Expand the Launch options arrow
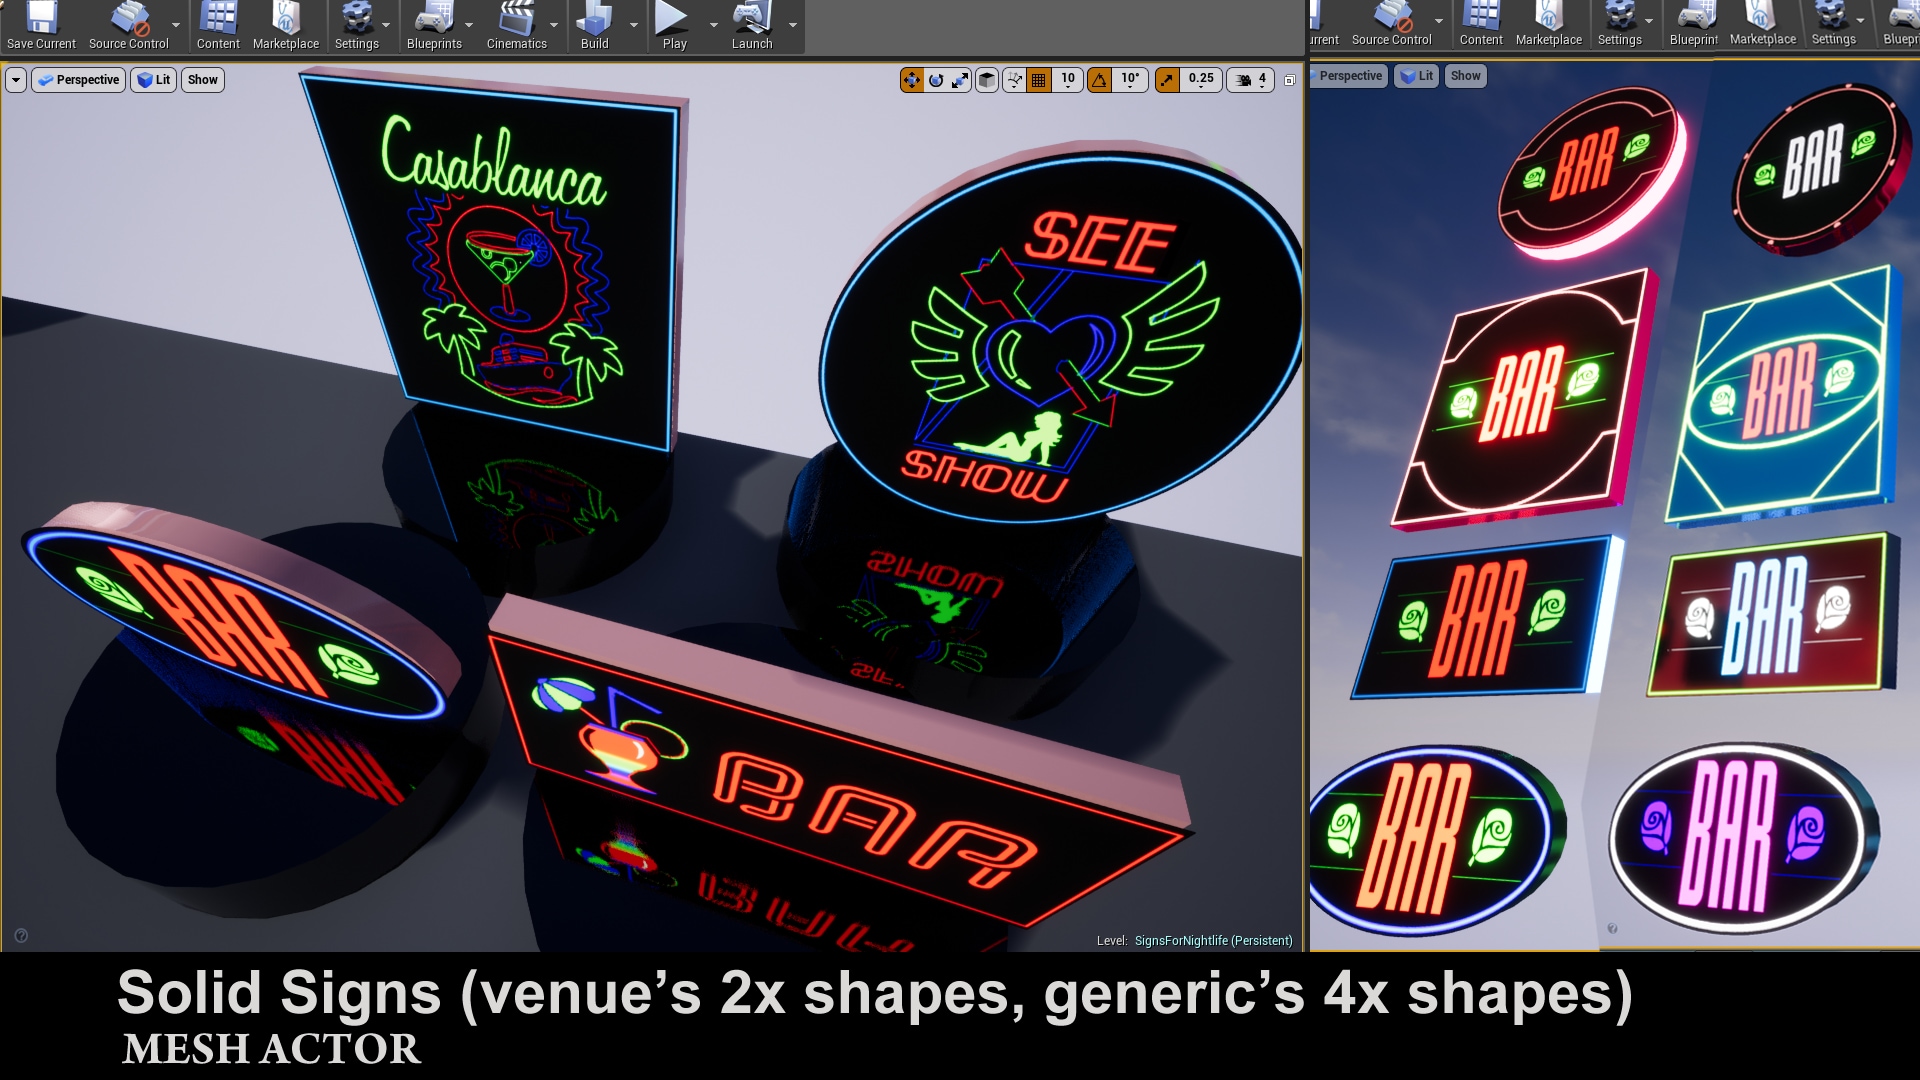This screenshot has height=1080, width=1920. click(793, 24)
